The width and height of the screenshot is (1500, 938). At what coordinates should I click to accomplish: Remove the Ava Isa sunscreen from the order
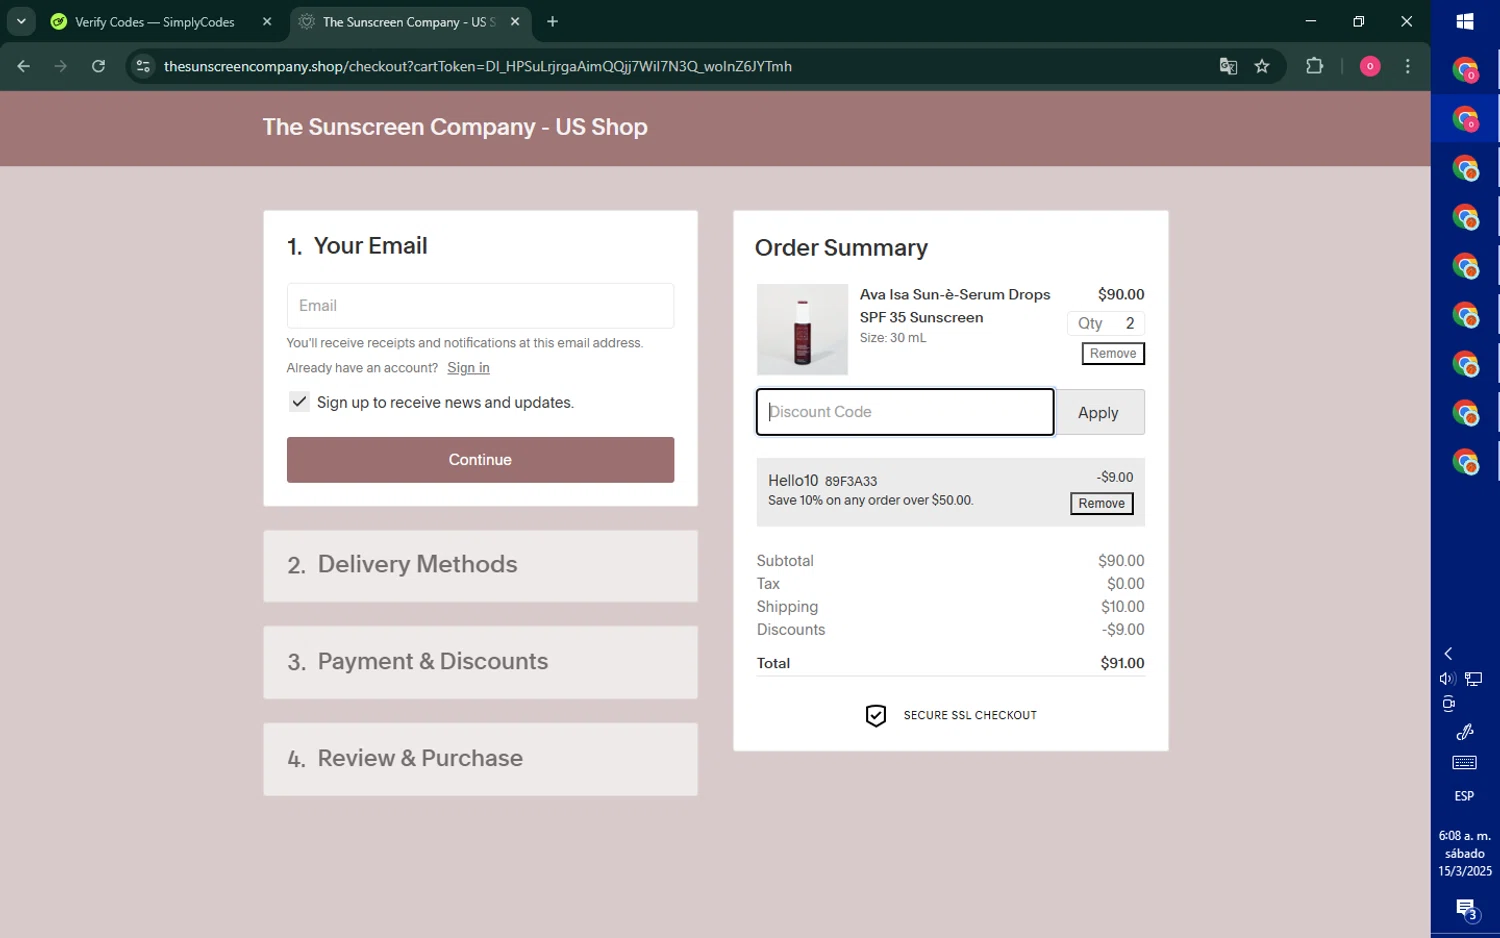(x=1113, y=353)
